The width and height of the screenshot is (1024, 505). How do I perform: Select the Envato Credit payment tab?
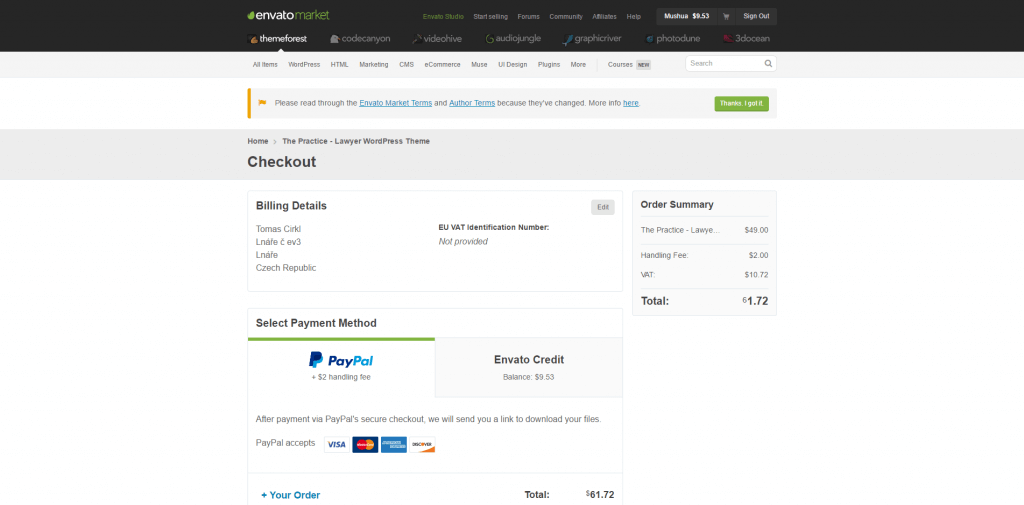tap(528, 368)
